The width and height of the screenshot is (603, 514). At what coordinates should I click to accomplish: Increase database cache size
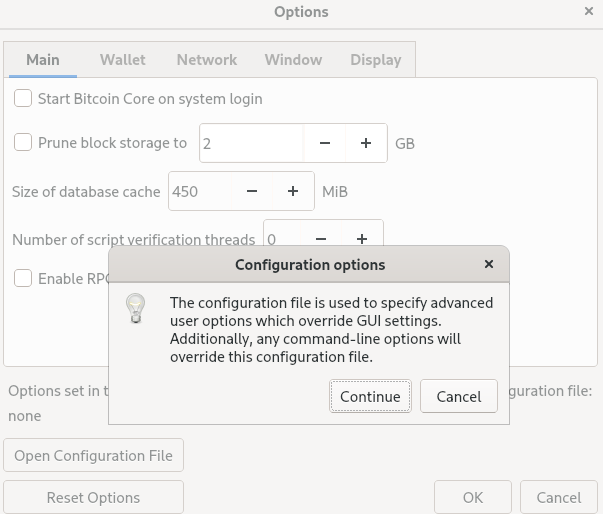pyautogui.click(x=293, y=191)
